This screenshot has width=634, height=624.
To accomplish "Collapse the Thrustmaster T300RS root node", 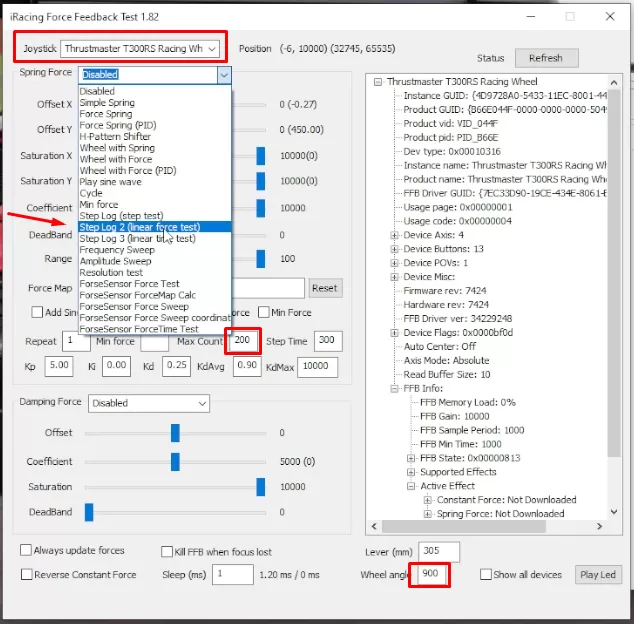I will (x=378, y=82).
